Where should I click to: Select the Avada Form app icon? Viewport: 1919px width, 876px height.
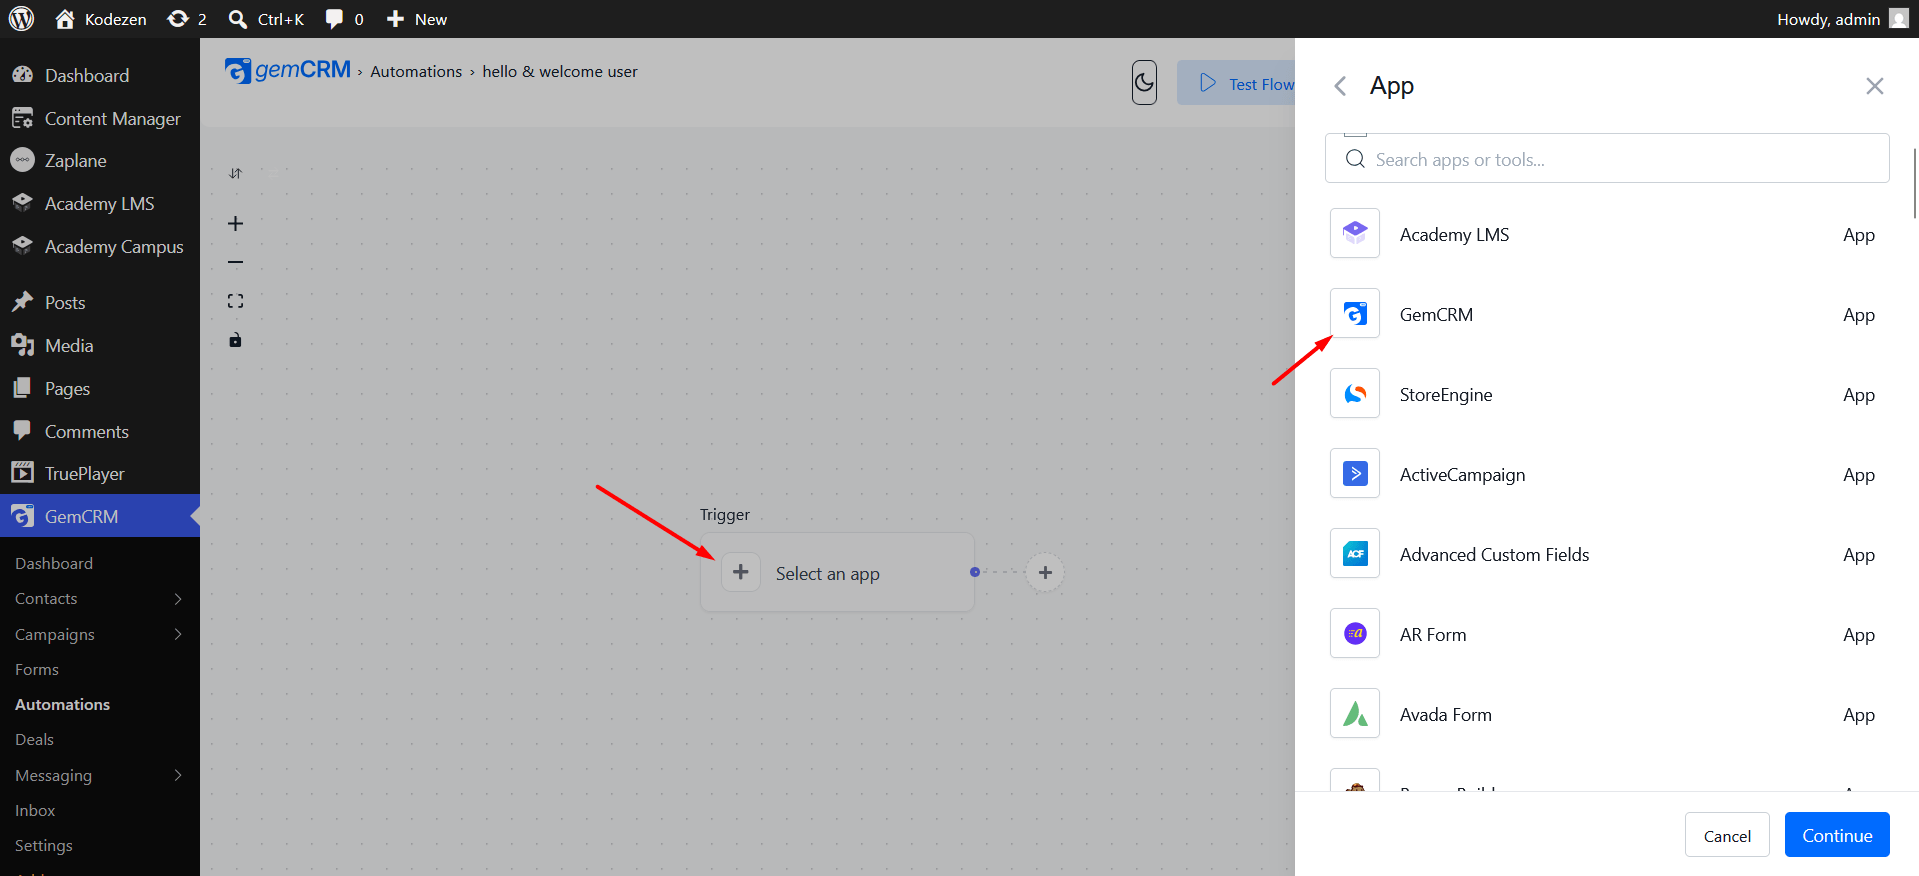click(1355, 713)
